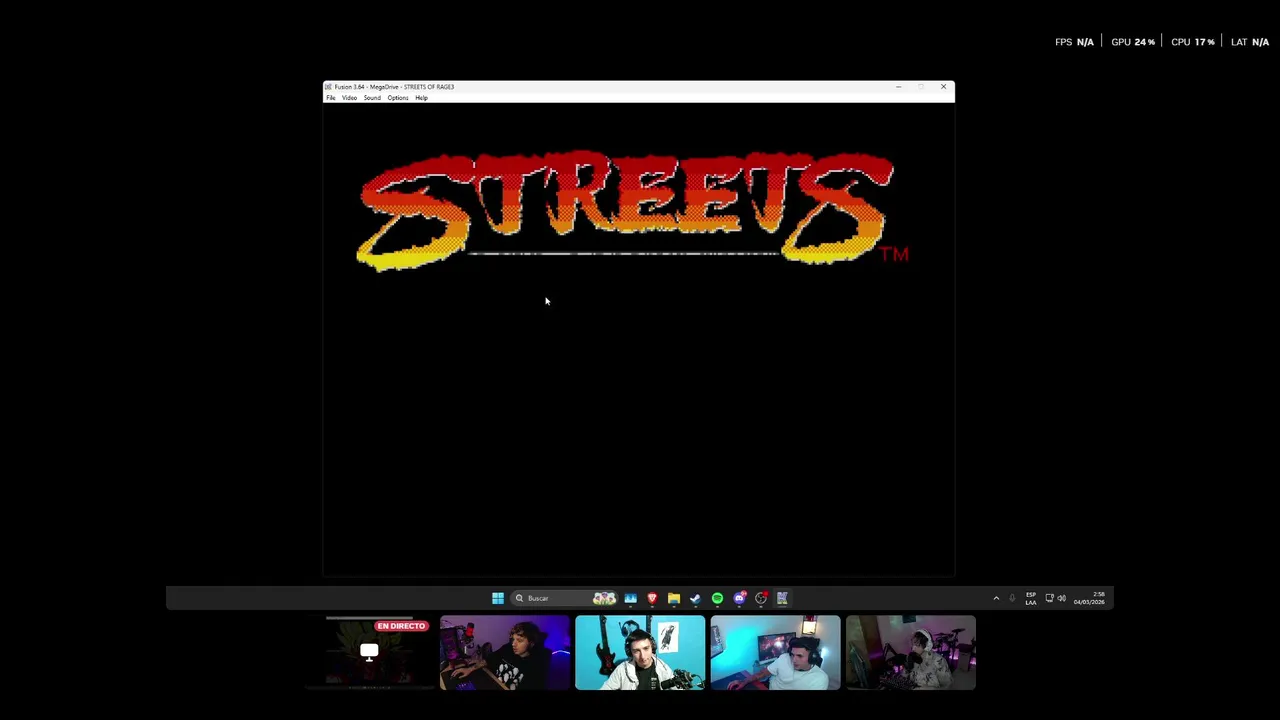The height and width of the screenshot is (720, 1280).
Task: Click the search highlight image in Buscar box
Action: 604,598
